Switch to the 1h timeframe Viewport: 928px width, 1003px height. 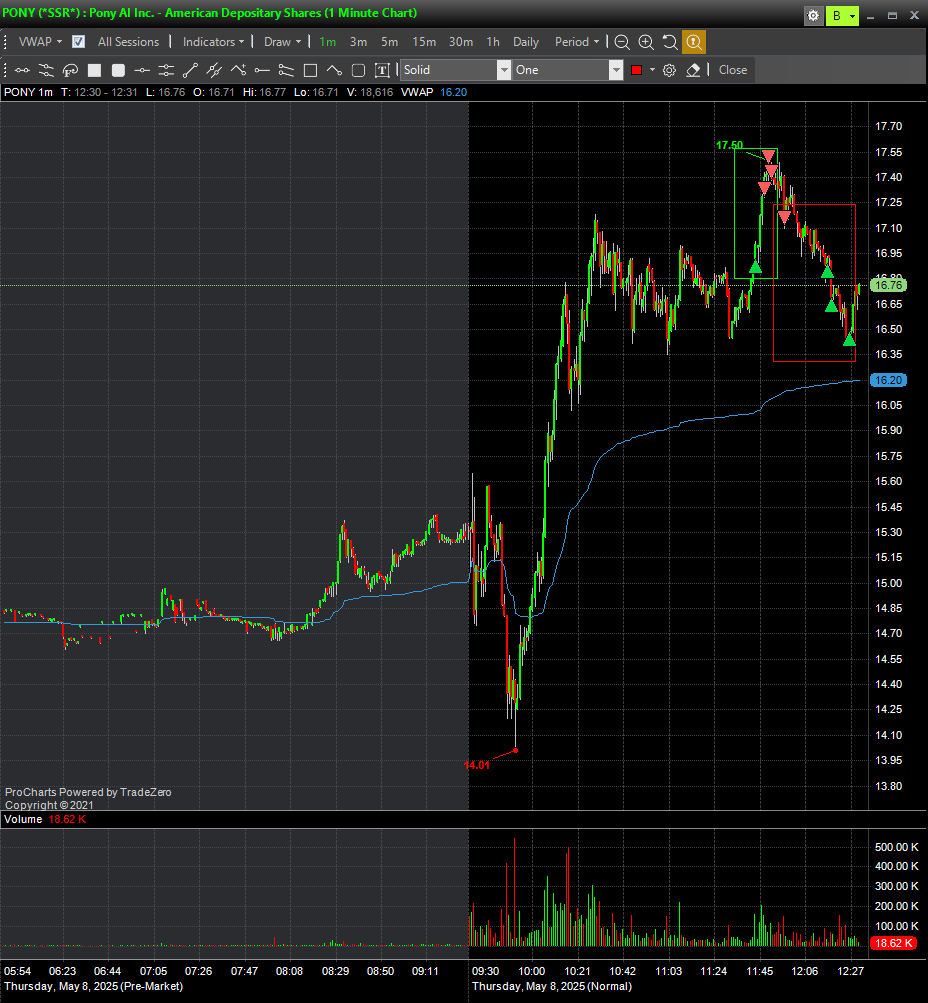[492, 42]
